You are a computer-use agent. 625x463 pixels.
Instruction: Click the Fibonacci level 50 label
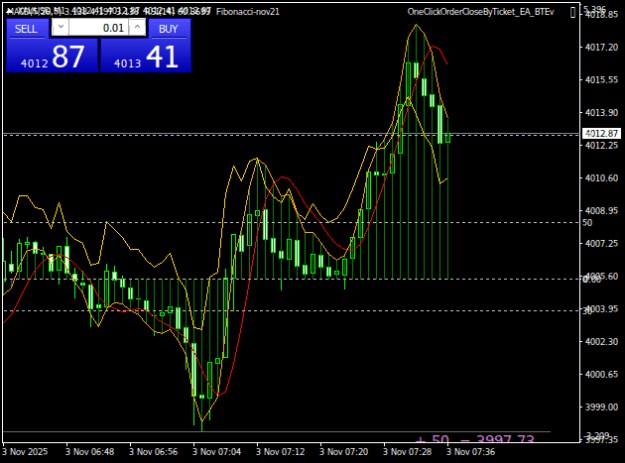point(587,223)
